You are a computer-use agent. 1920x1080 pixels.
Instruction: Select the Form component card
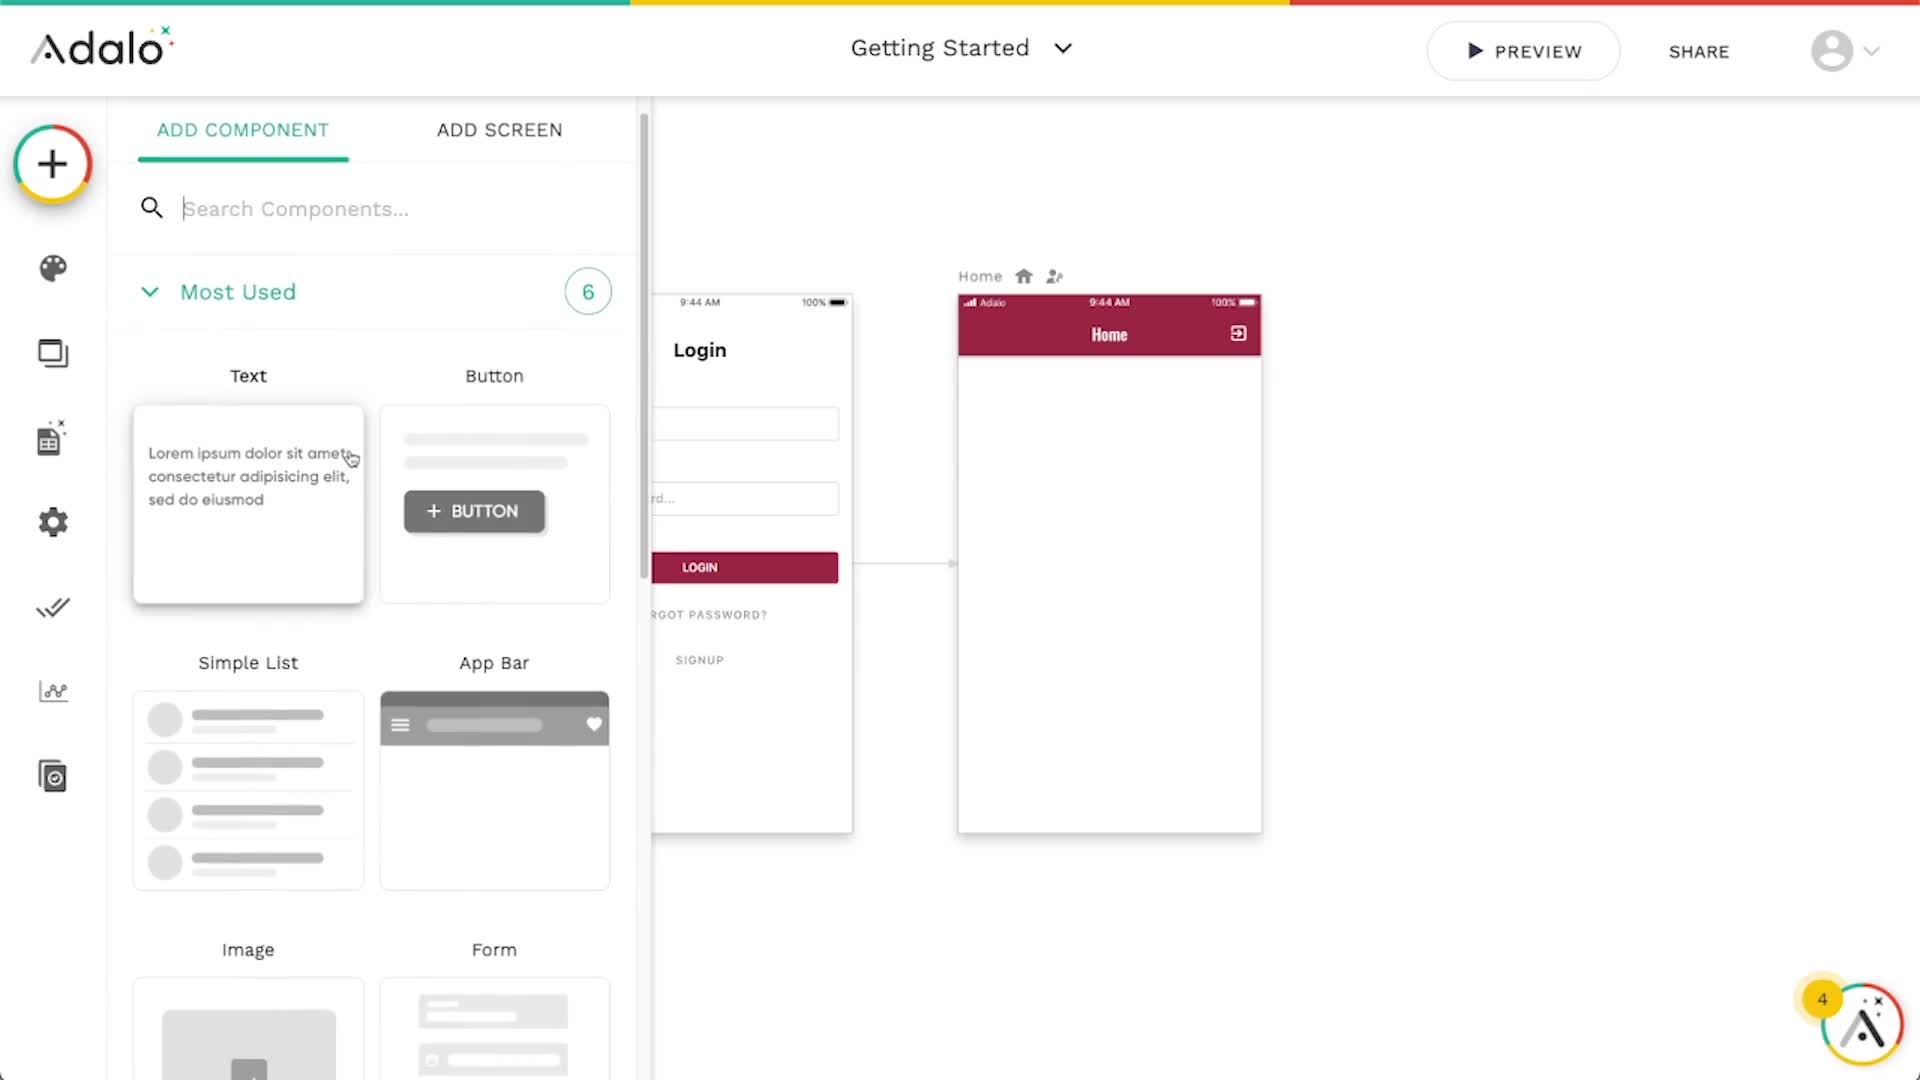tap(494, 1029)
